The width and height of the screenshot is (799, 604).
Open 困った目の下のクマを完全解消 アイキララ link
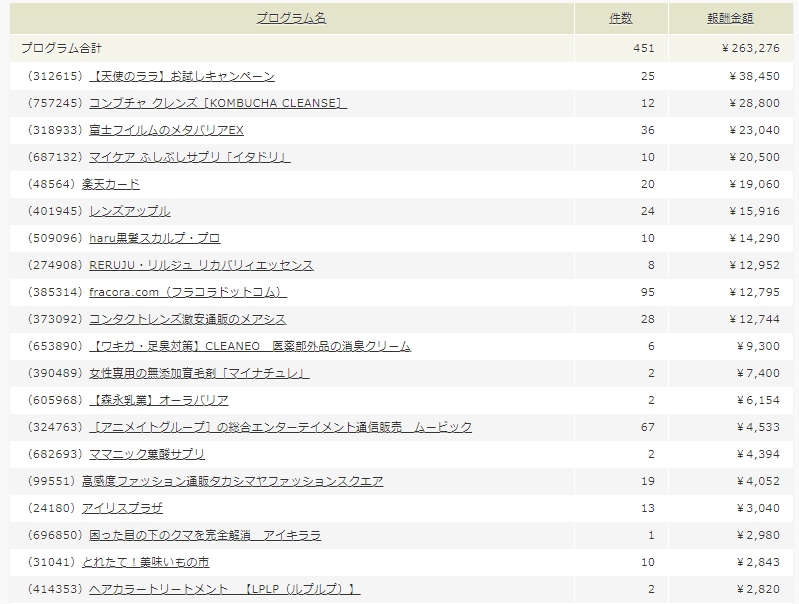[205, 536]
